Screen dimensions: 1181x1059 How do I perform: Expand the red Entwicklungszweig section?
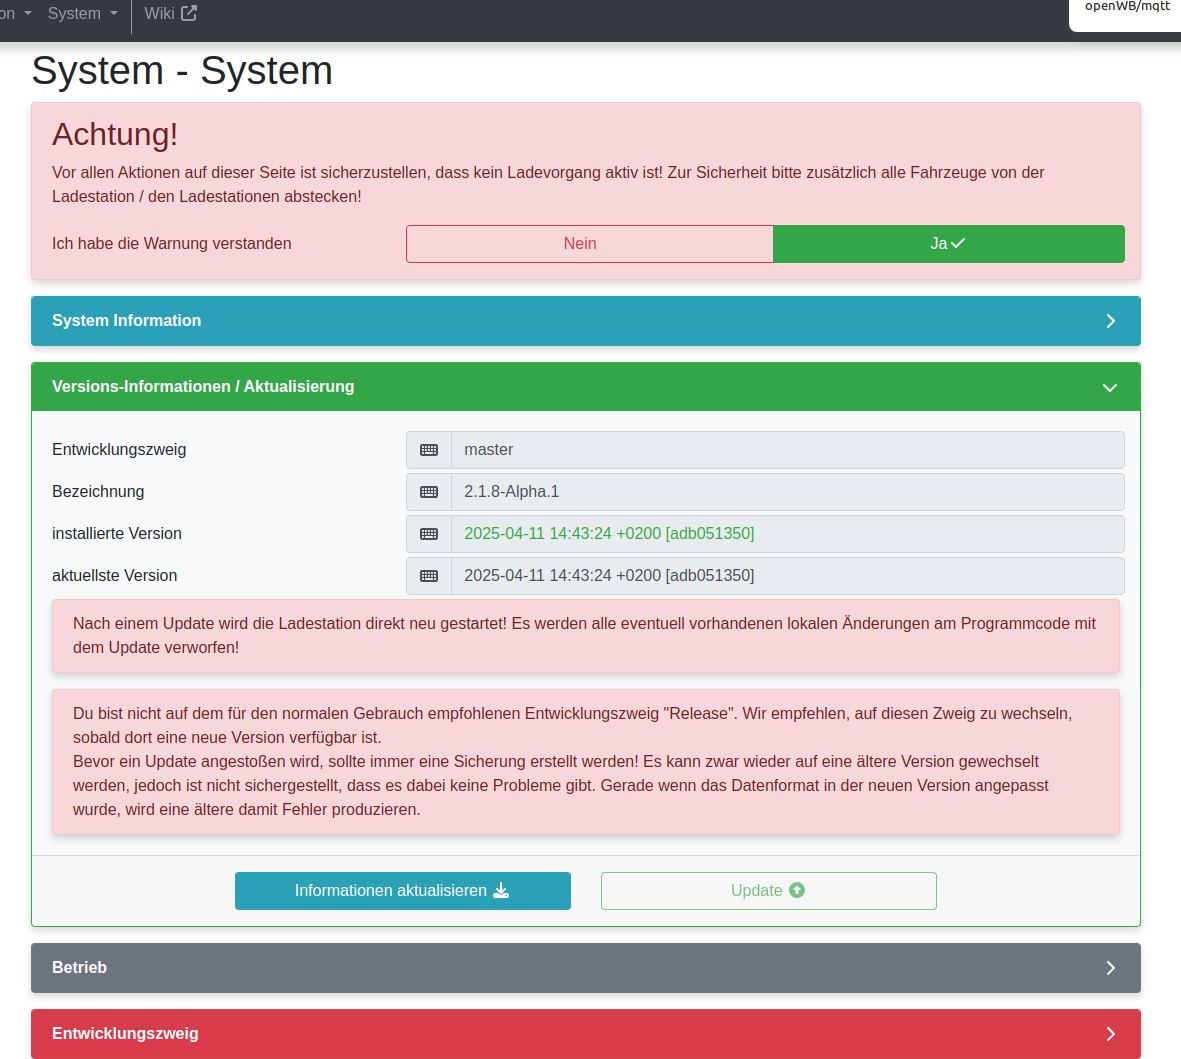(586, 1033)
